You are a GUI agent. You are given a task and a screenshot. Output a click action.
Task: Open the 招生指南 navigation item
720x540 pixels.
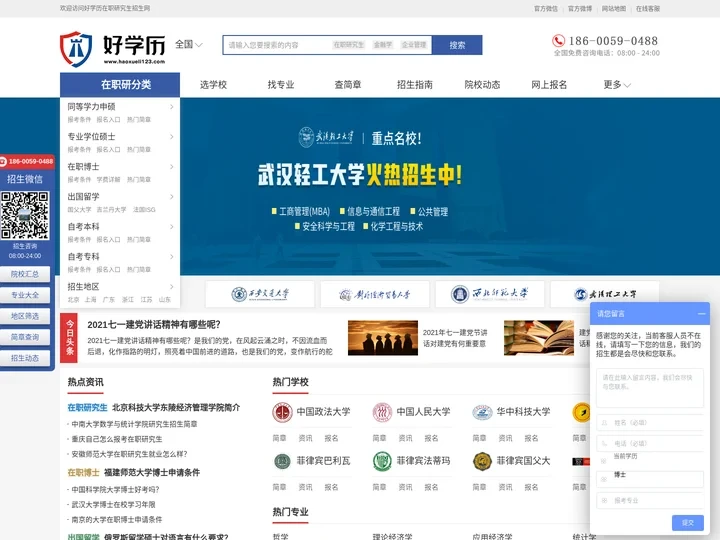click(415, 85)
